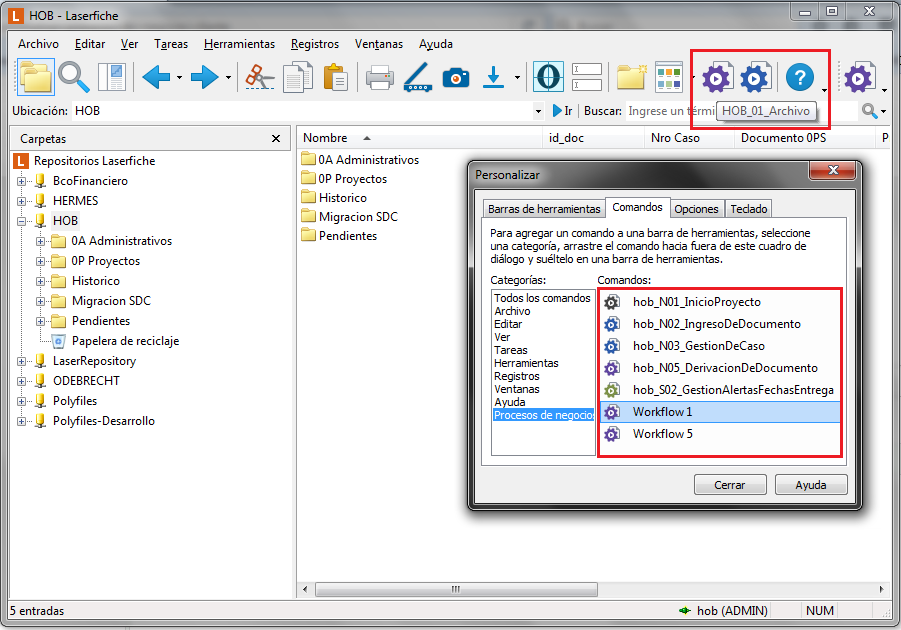Switch to the Opciones tab
The height and width of the screenshot is (630, 901).
pyautogui.click(x=696, y=209)
